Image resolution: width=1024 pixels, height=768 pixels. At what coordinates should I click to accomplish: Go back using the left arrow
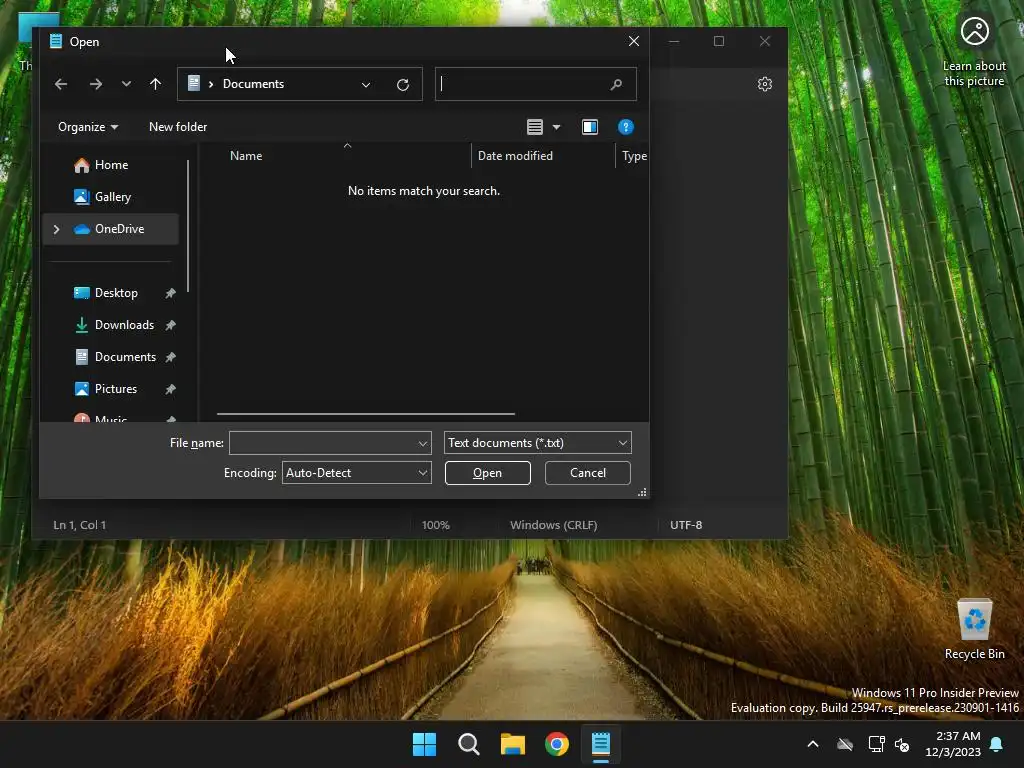coord(61,84)
